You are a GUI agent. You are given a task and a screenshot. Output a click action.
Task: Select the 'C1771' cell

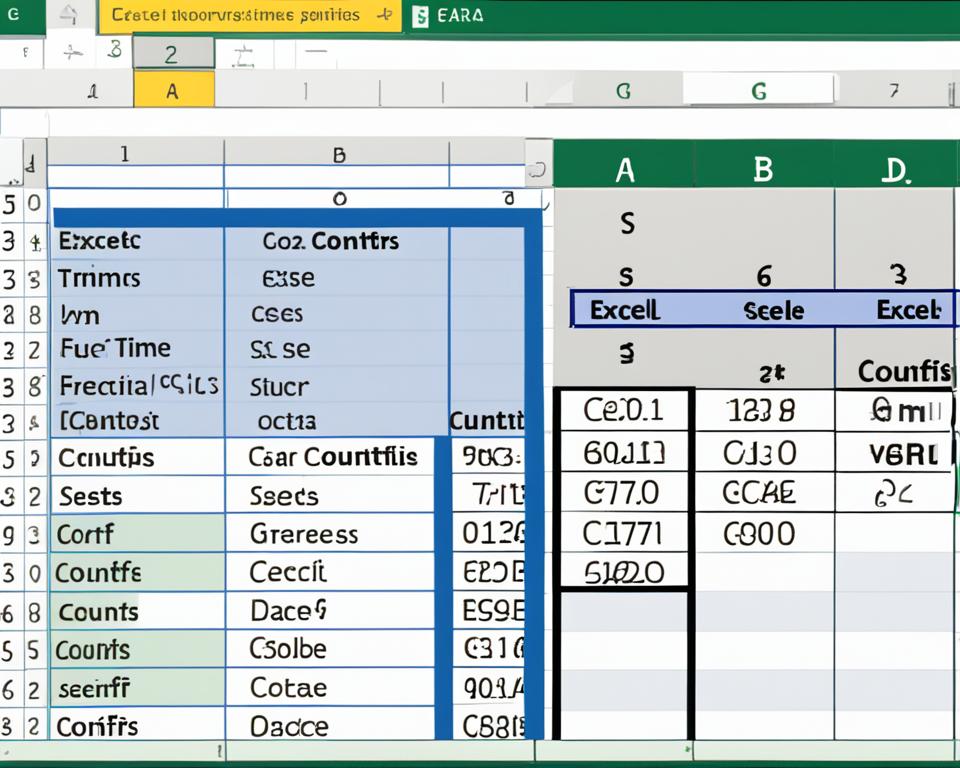[x=624, y=533]
